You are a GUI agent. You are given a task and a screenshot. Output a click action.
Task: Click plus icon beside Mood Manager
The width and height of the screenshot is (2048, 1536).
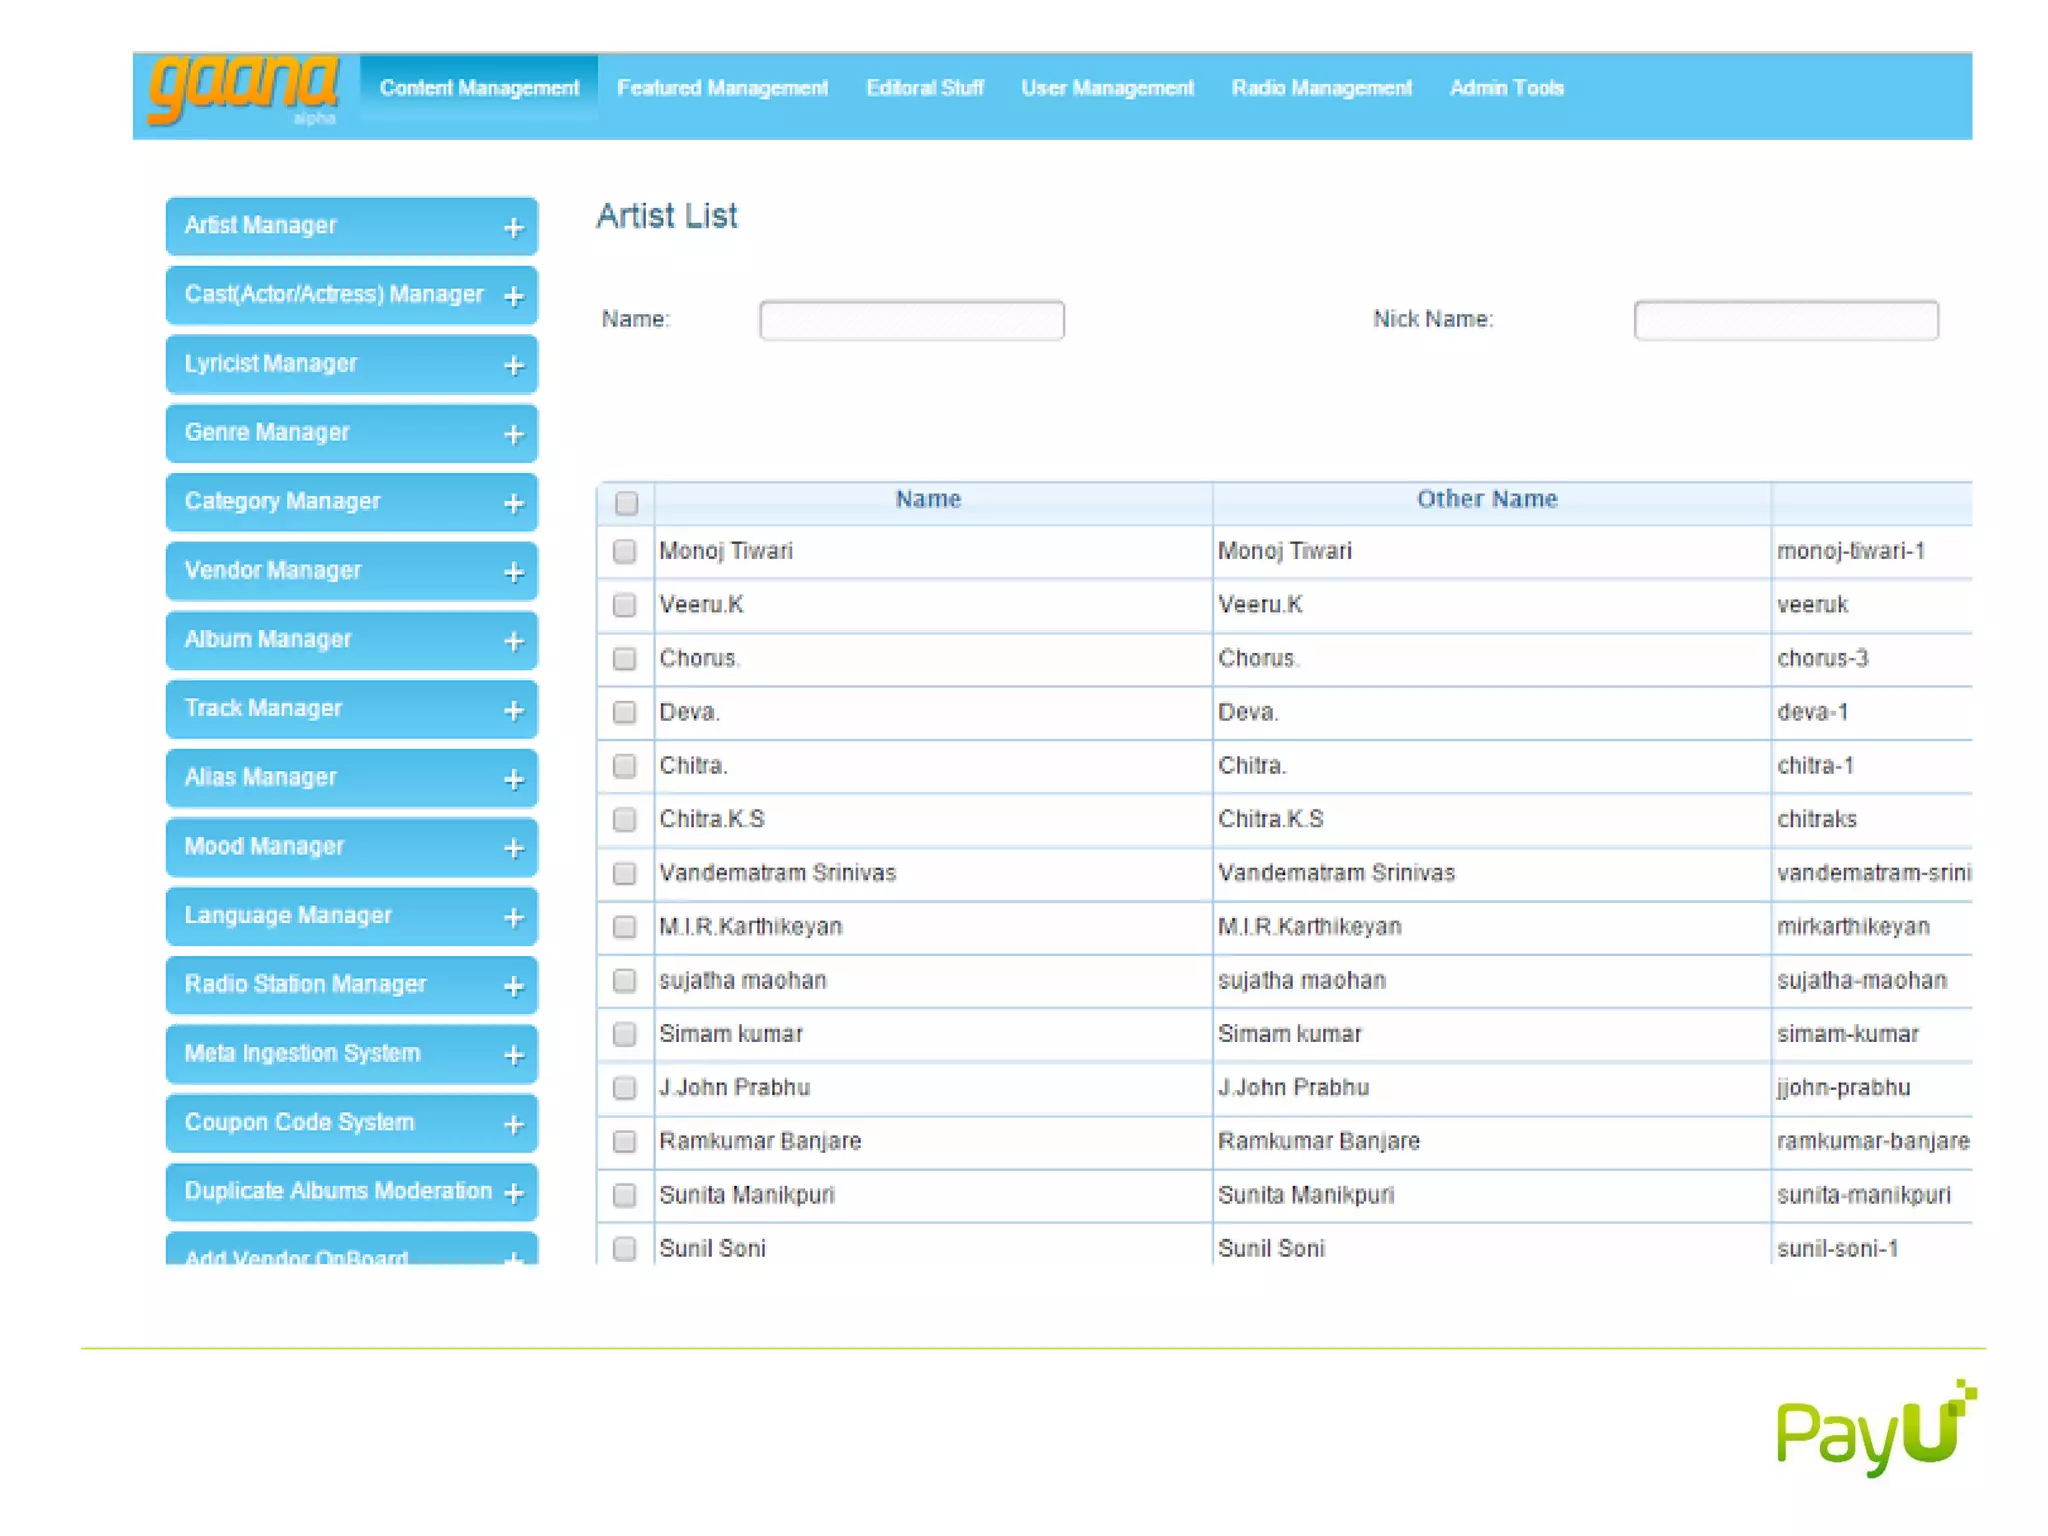point(513,849)
